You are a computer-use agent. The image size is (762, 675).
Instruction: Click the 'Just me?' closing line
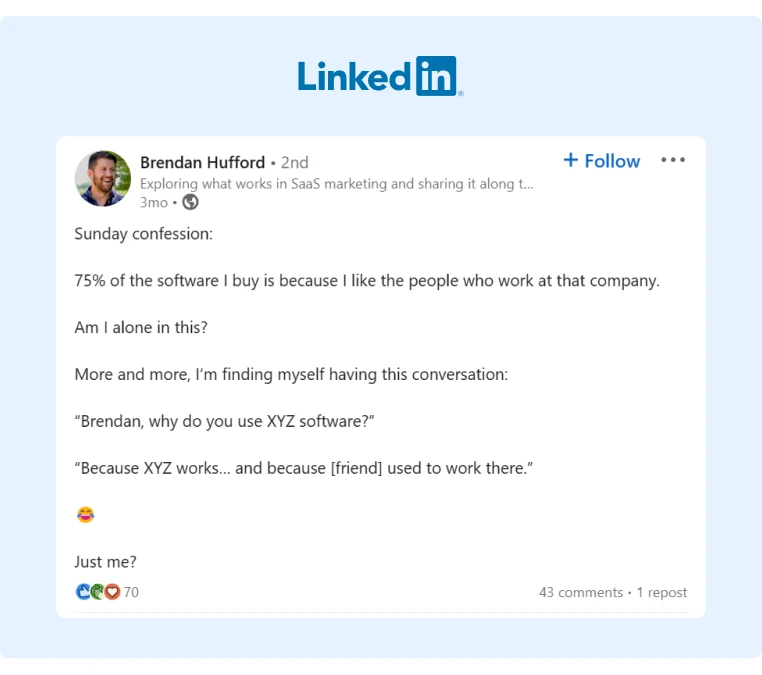pyautogui.click(x=105, y=562)
